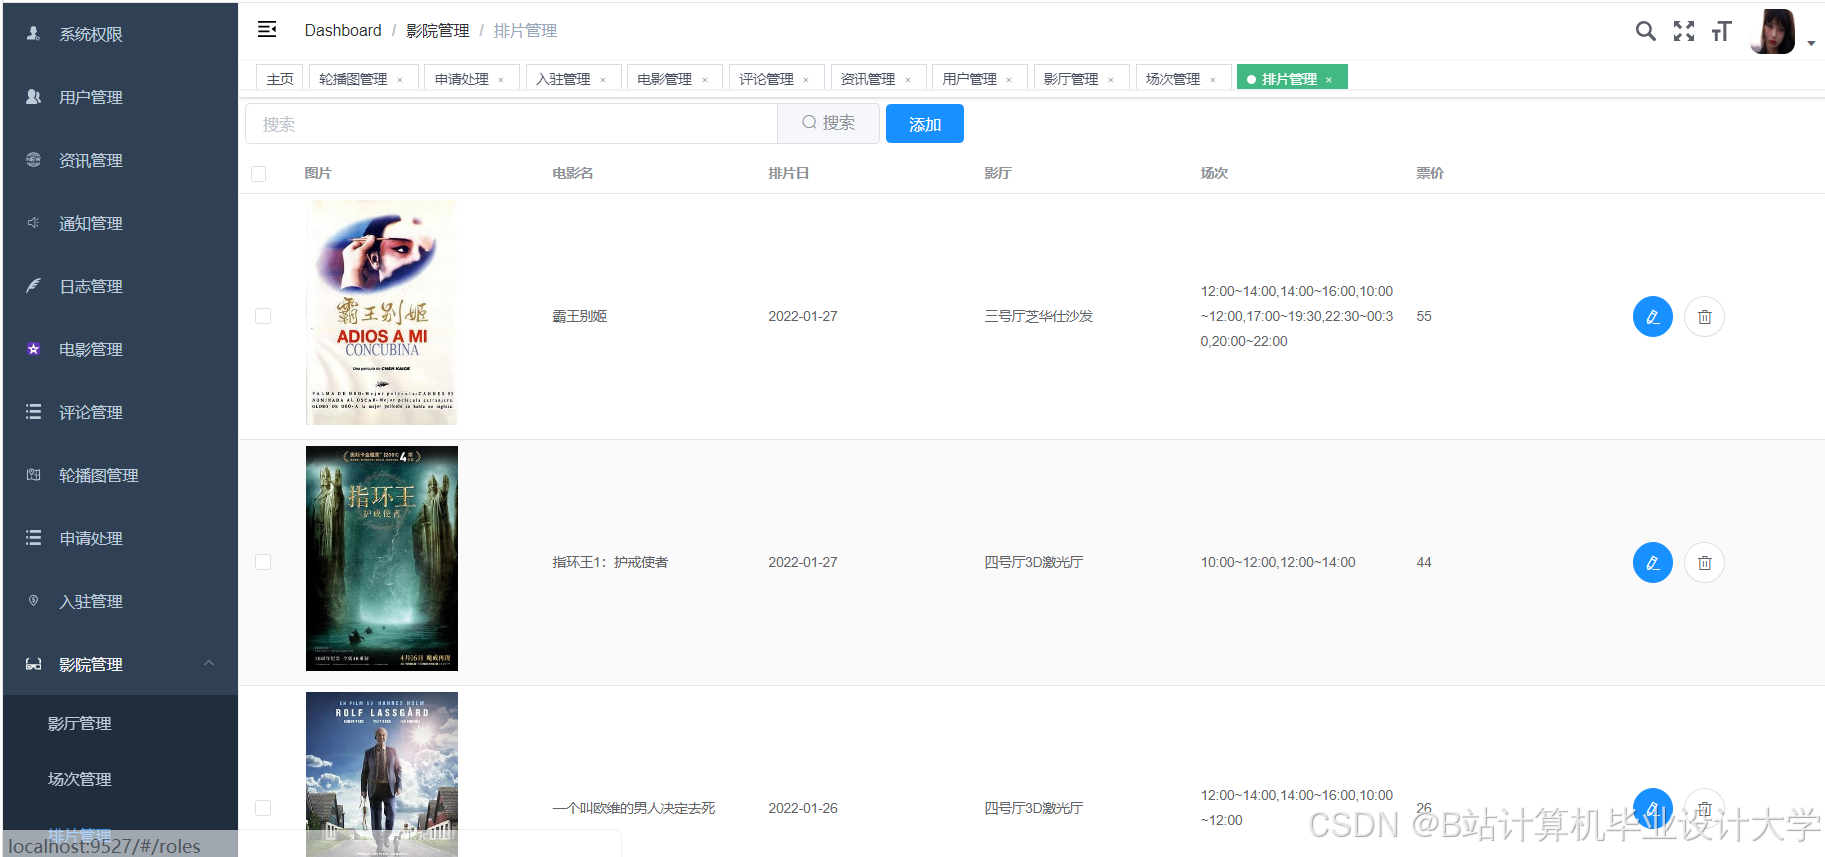This screenshot has width=1825, height=857.
Task: Click 影院管理 in breadcrumb
Action: tap(438, 30)
